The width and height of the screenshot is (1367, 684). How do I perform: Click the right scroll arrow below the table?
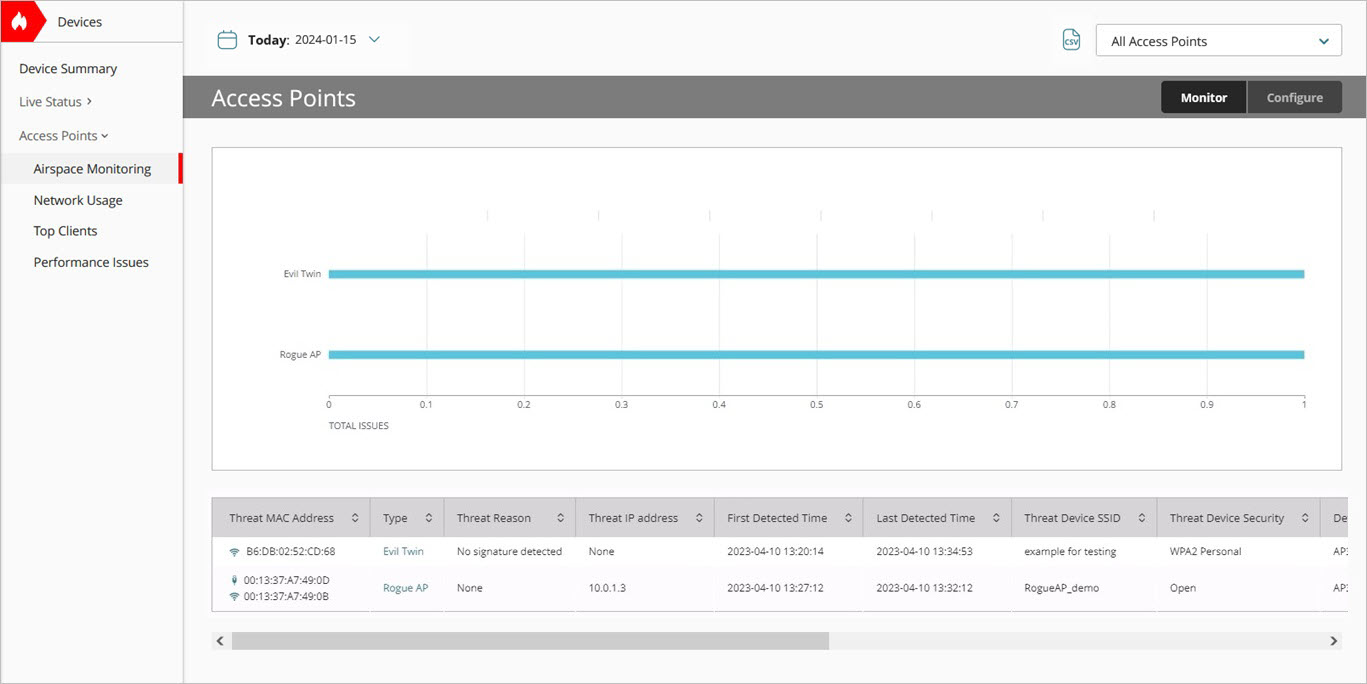tap(1333, 640)
